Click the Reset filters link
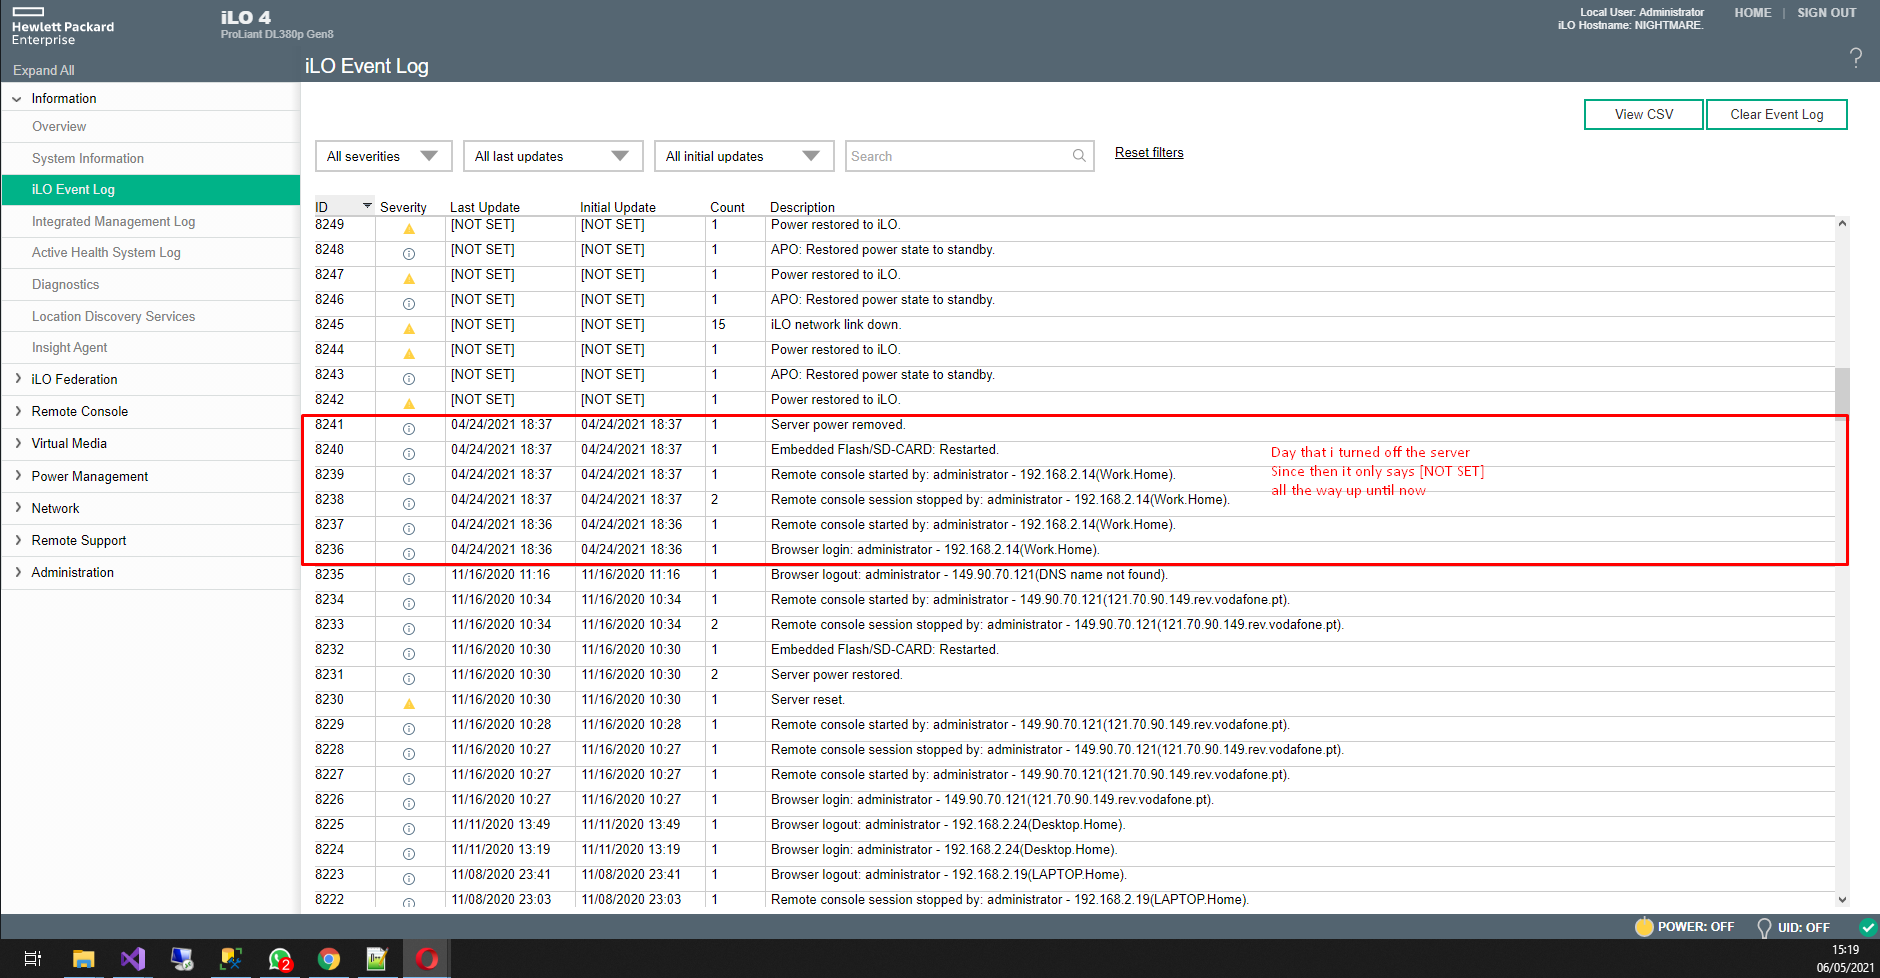Viewport: 1880px width, 978px height. click(1149, 153)
